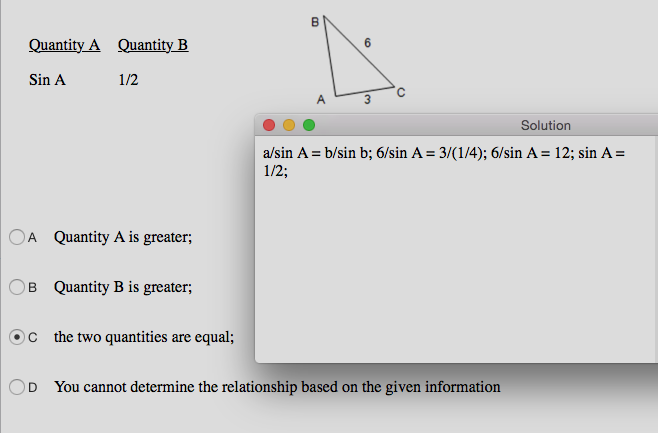Click the side length 6 label on triangle
The height and width of the screenshot is (433, 658).
[369, 42]
